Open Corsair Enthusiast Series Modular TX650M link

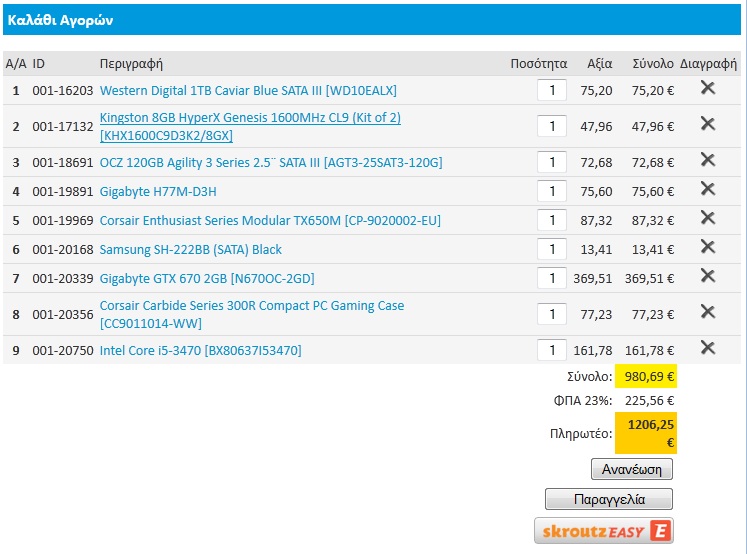(x=270, y=221)
